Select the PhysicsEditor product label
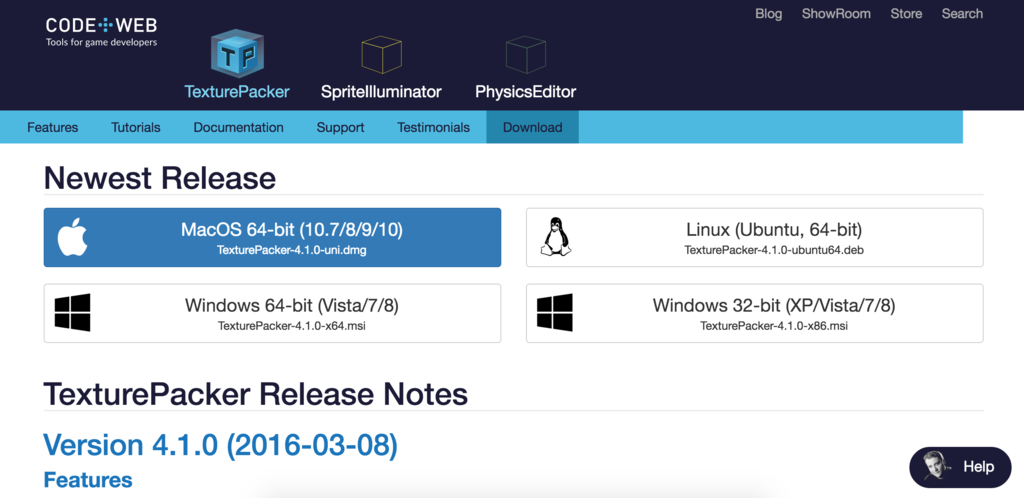The width and height of the screenshot is (1024, 498). click(526, 91)
